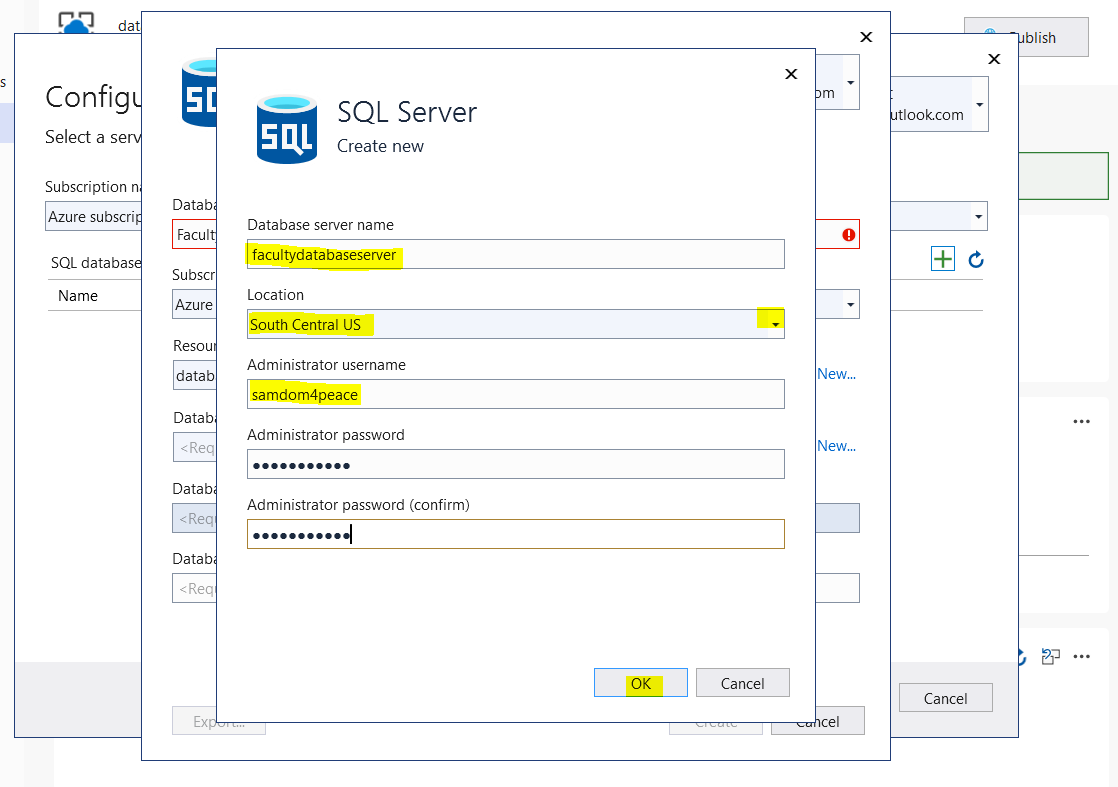This screenshot has width=1118, height=787.
Task: Open the Location dropdown arrow
Action: (775, 324)
